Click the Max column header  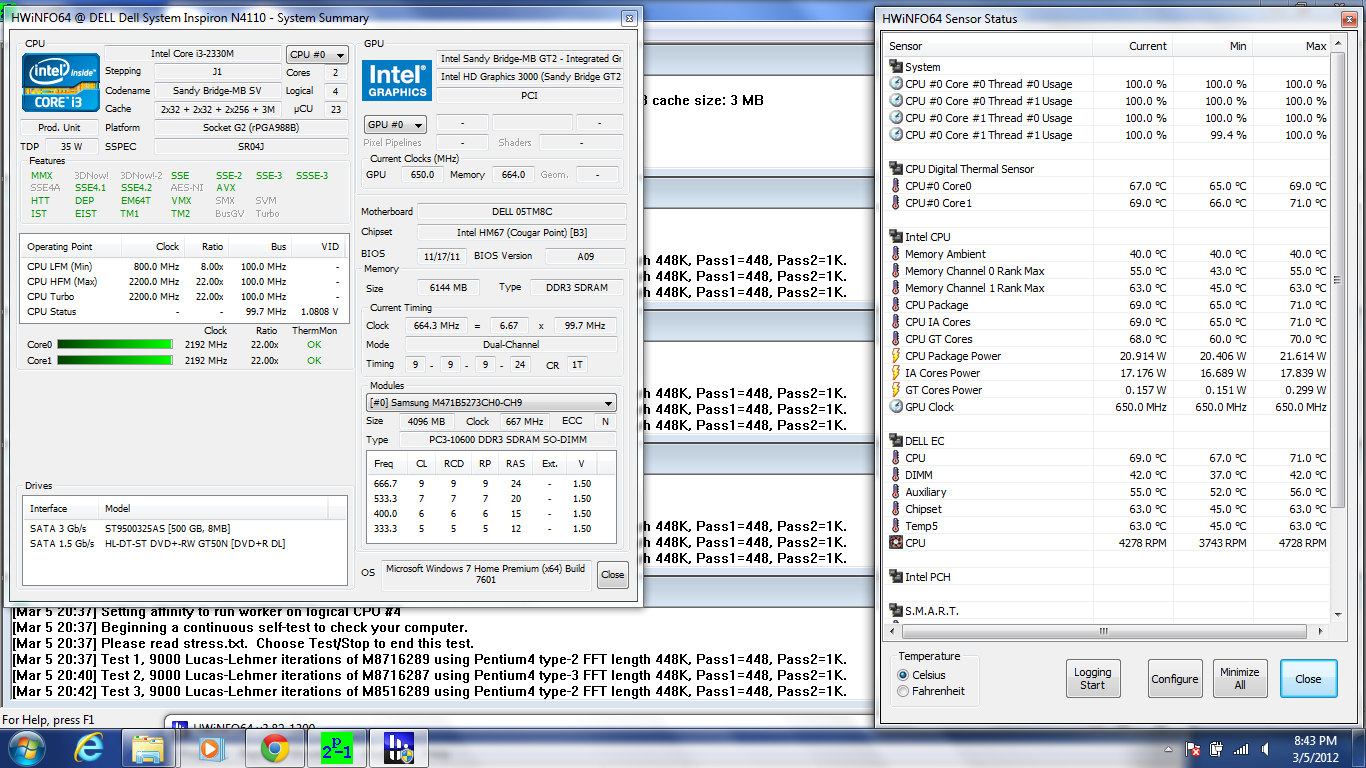[1292, 46]
